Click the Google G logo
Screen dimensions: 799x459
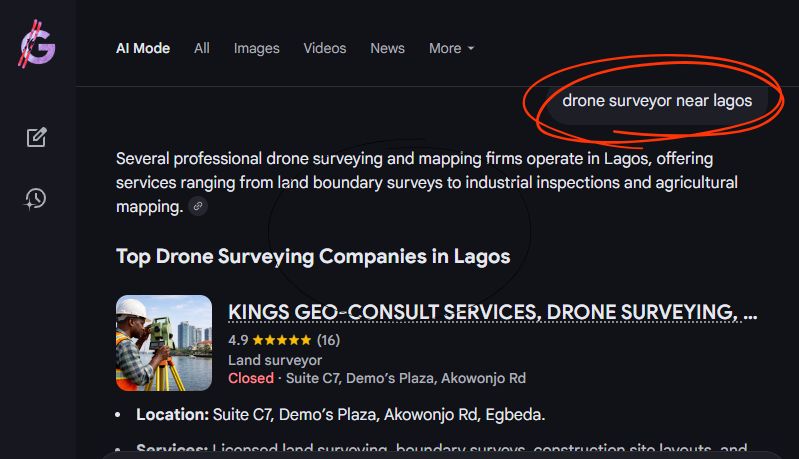pyautogui.click(x=37, y=45)
